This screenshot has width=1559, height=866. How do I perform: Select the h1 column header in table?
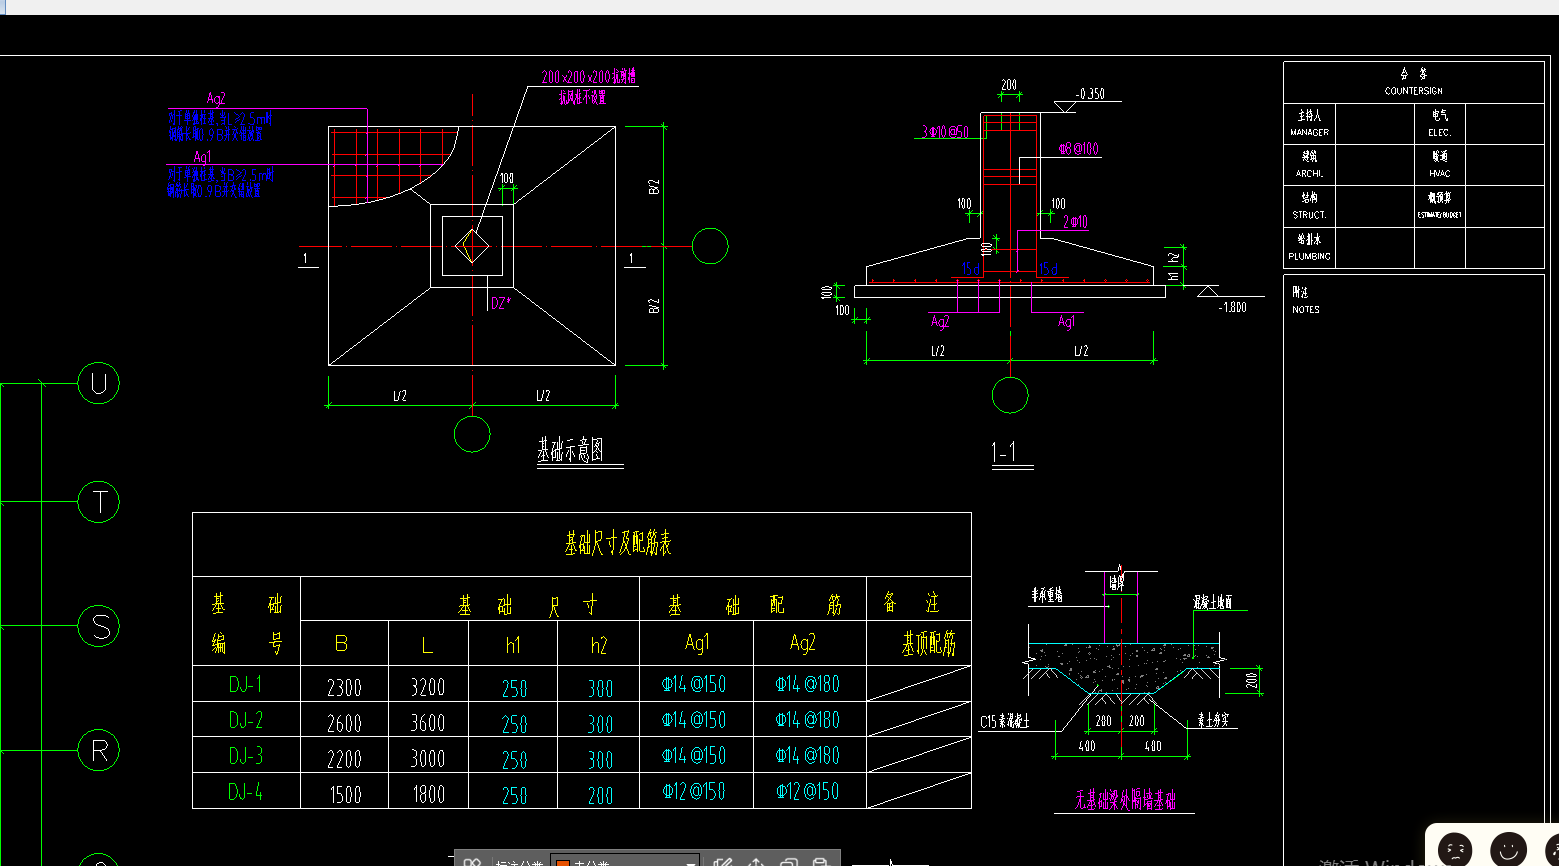[x=512, y=645]
